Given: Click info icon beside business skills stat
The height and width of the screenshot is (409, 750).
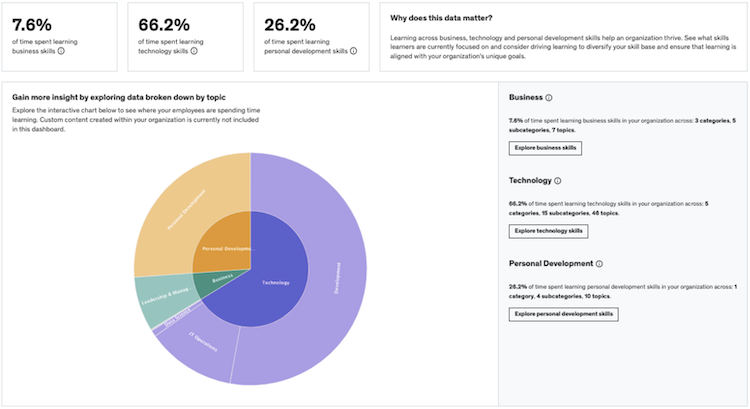Looking at the screenshot, I should (x=62, y=50).
